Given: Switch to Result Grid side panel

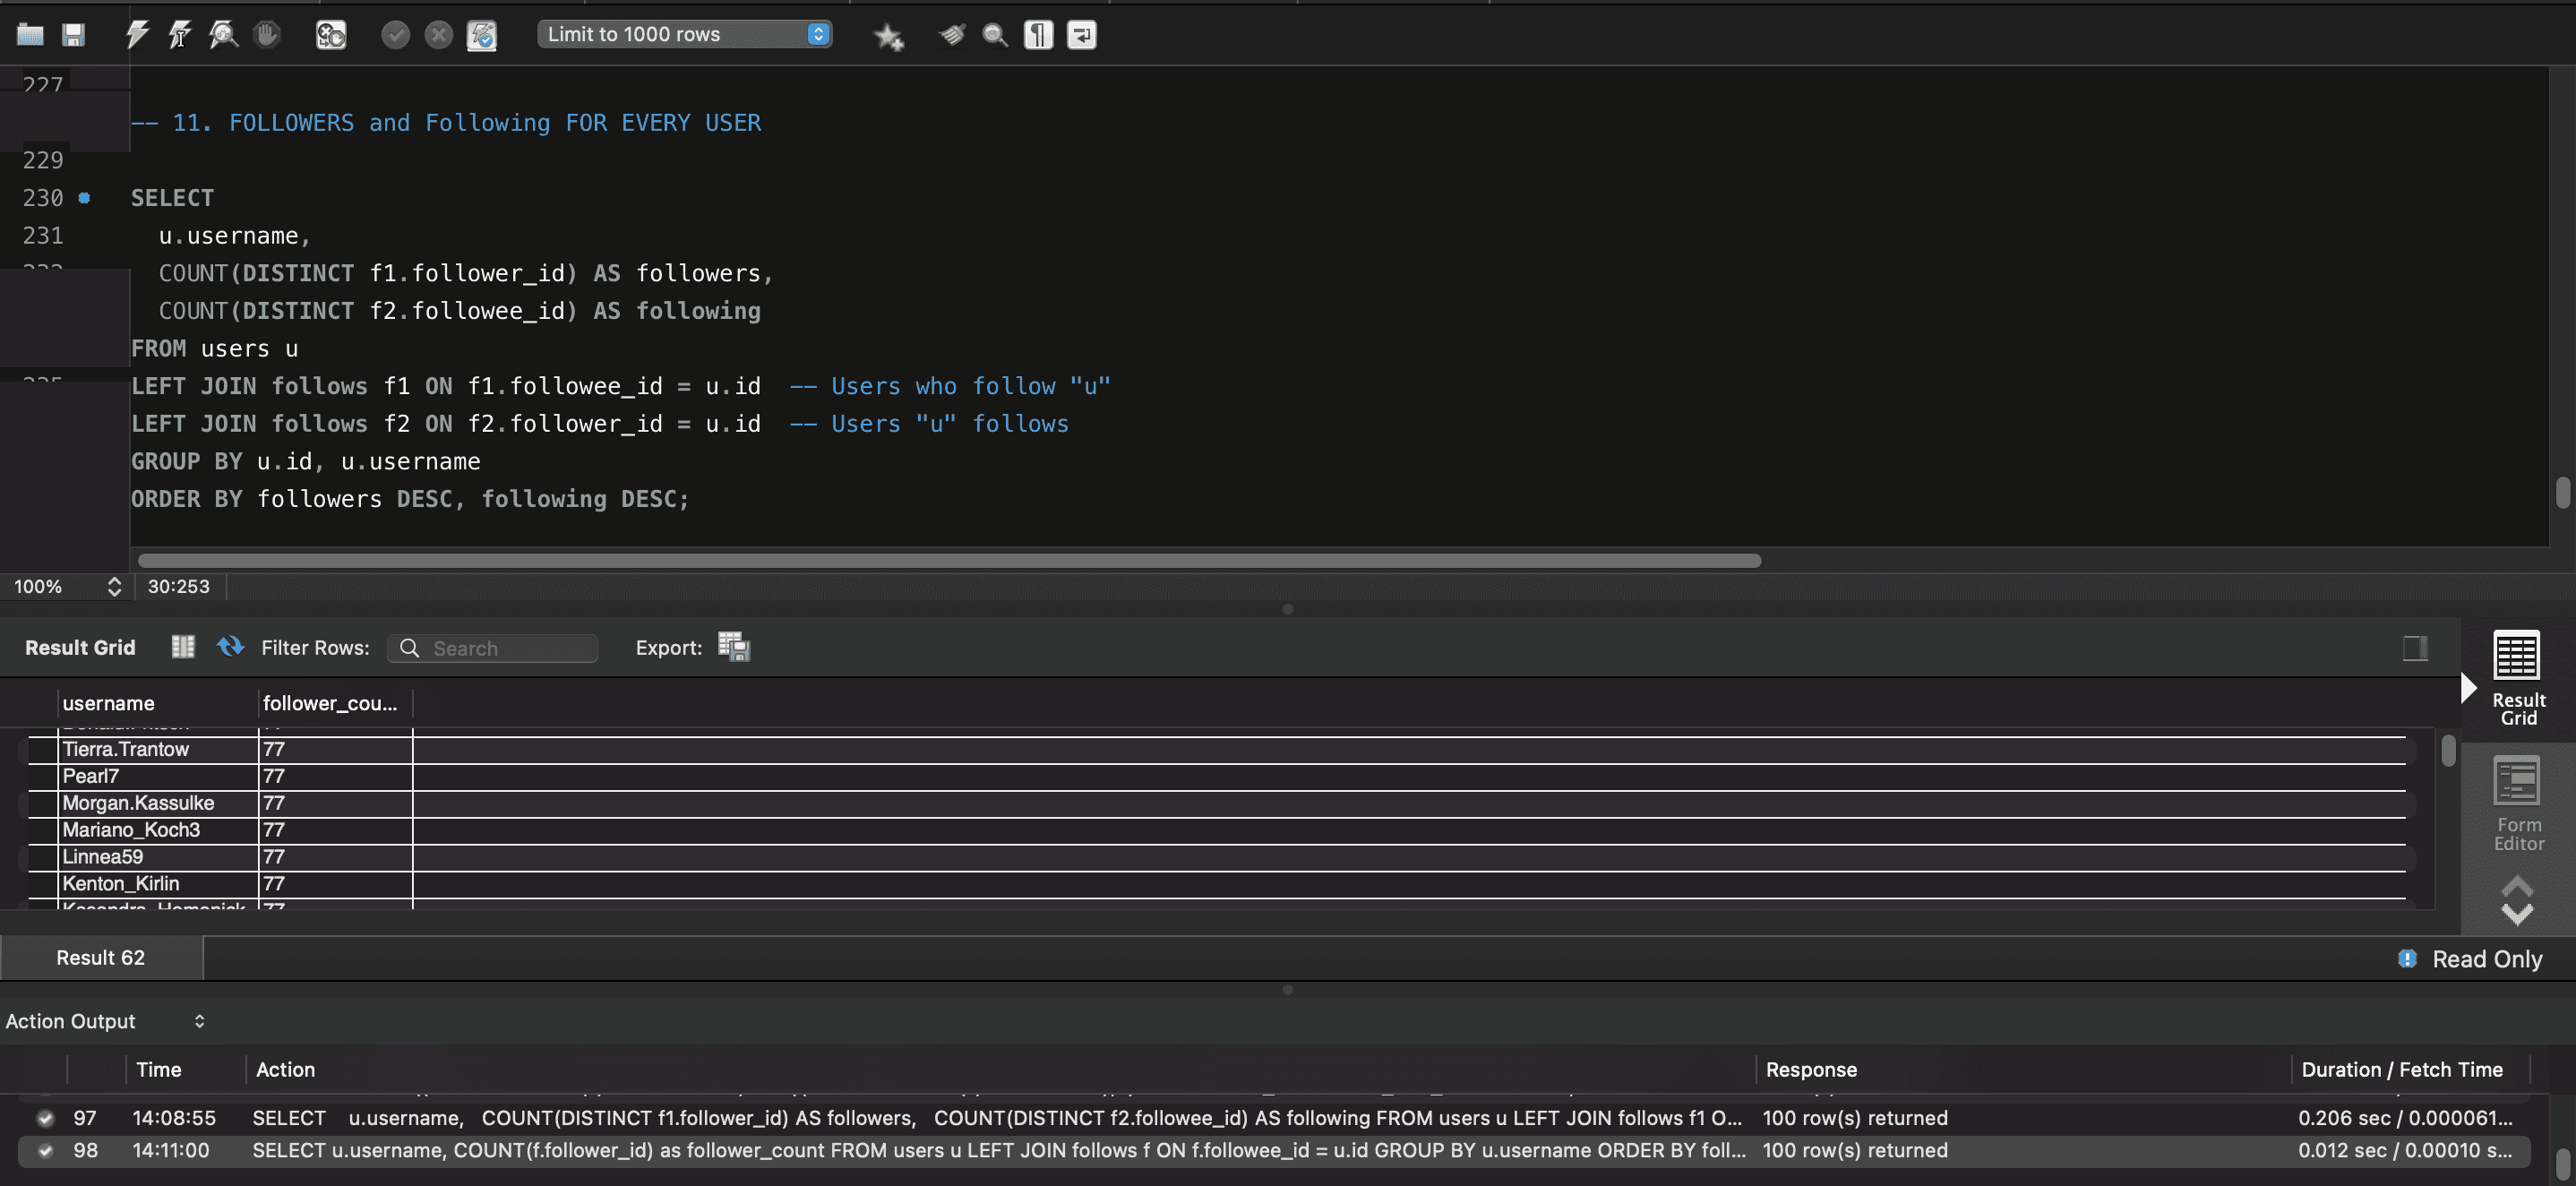Looking at the screenshot, I should 2518,679.
